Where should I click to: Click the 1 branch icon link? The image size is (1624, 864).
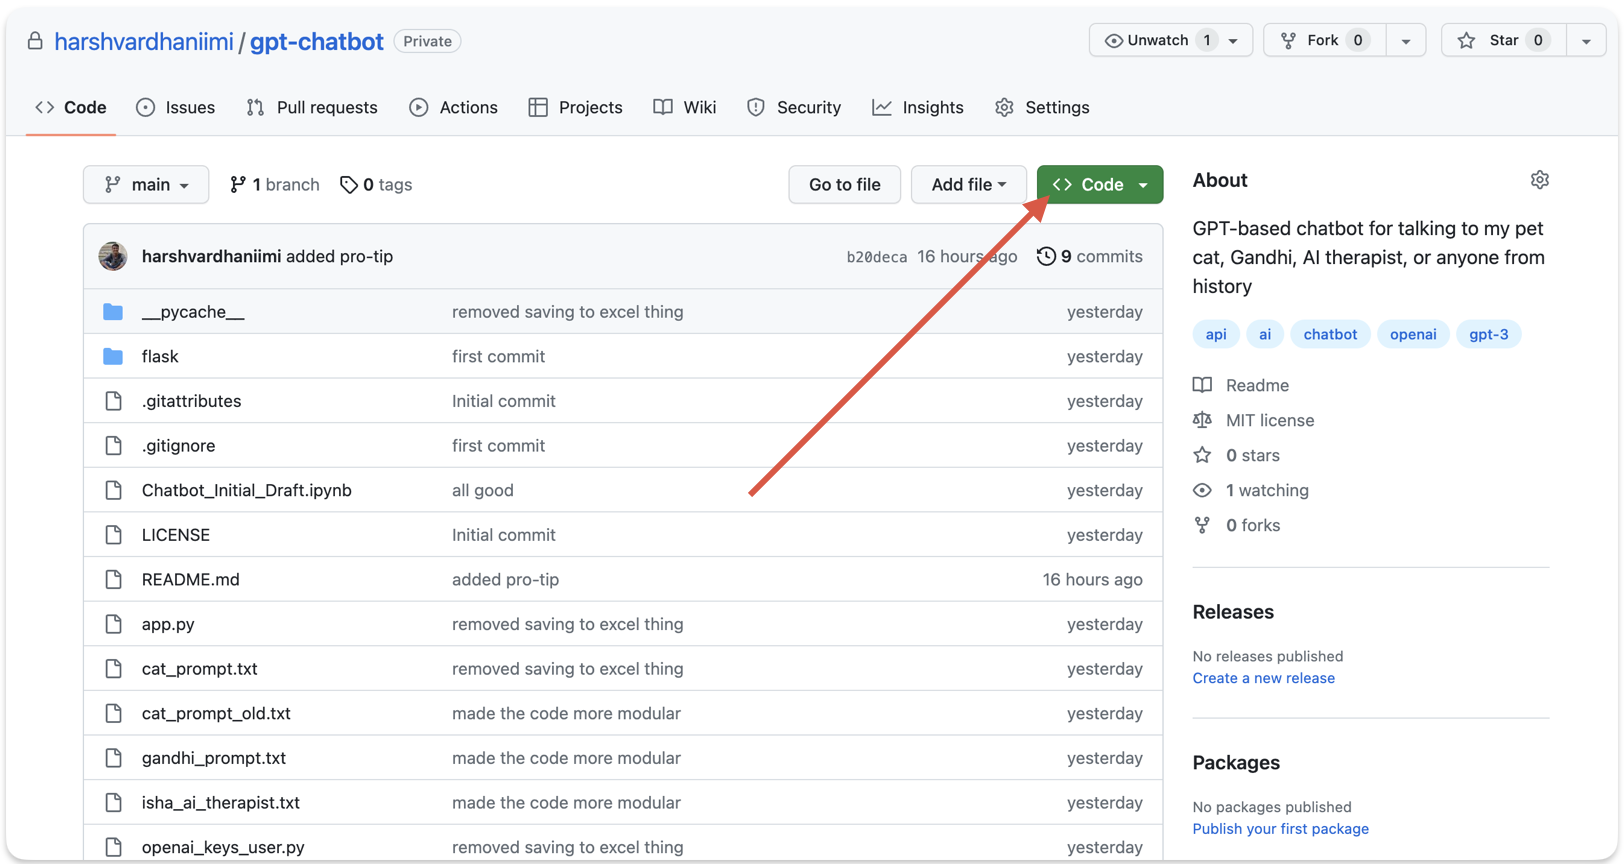click(237, 185)
